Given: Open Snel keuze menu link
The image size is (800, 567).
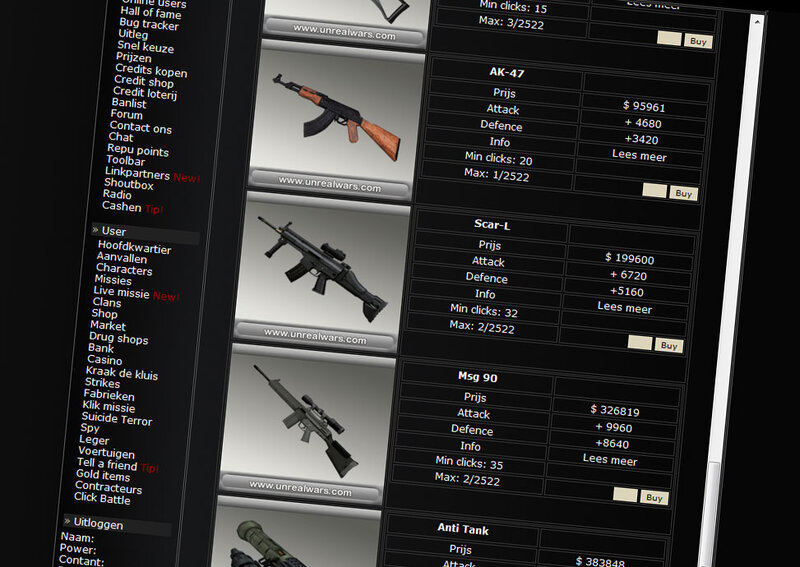Looking at the screenshot, I should pos(145,47).
